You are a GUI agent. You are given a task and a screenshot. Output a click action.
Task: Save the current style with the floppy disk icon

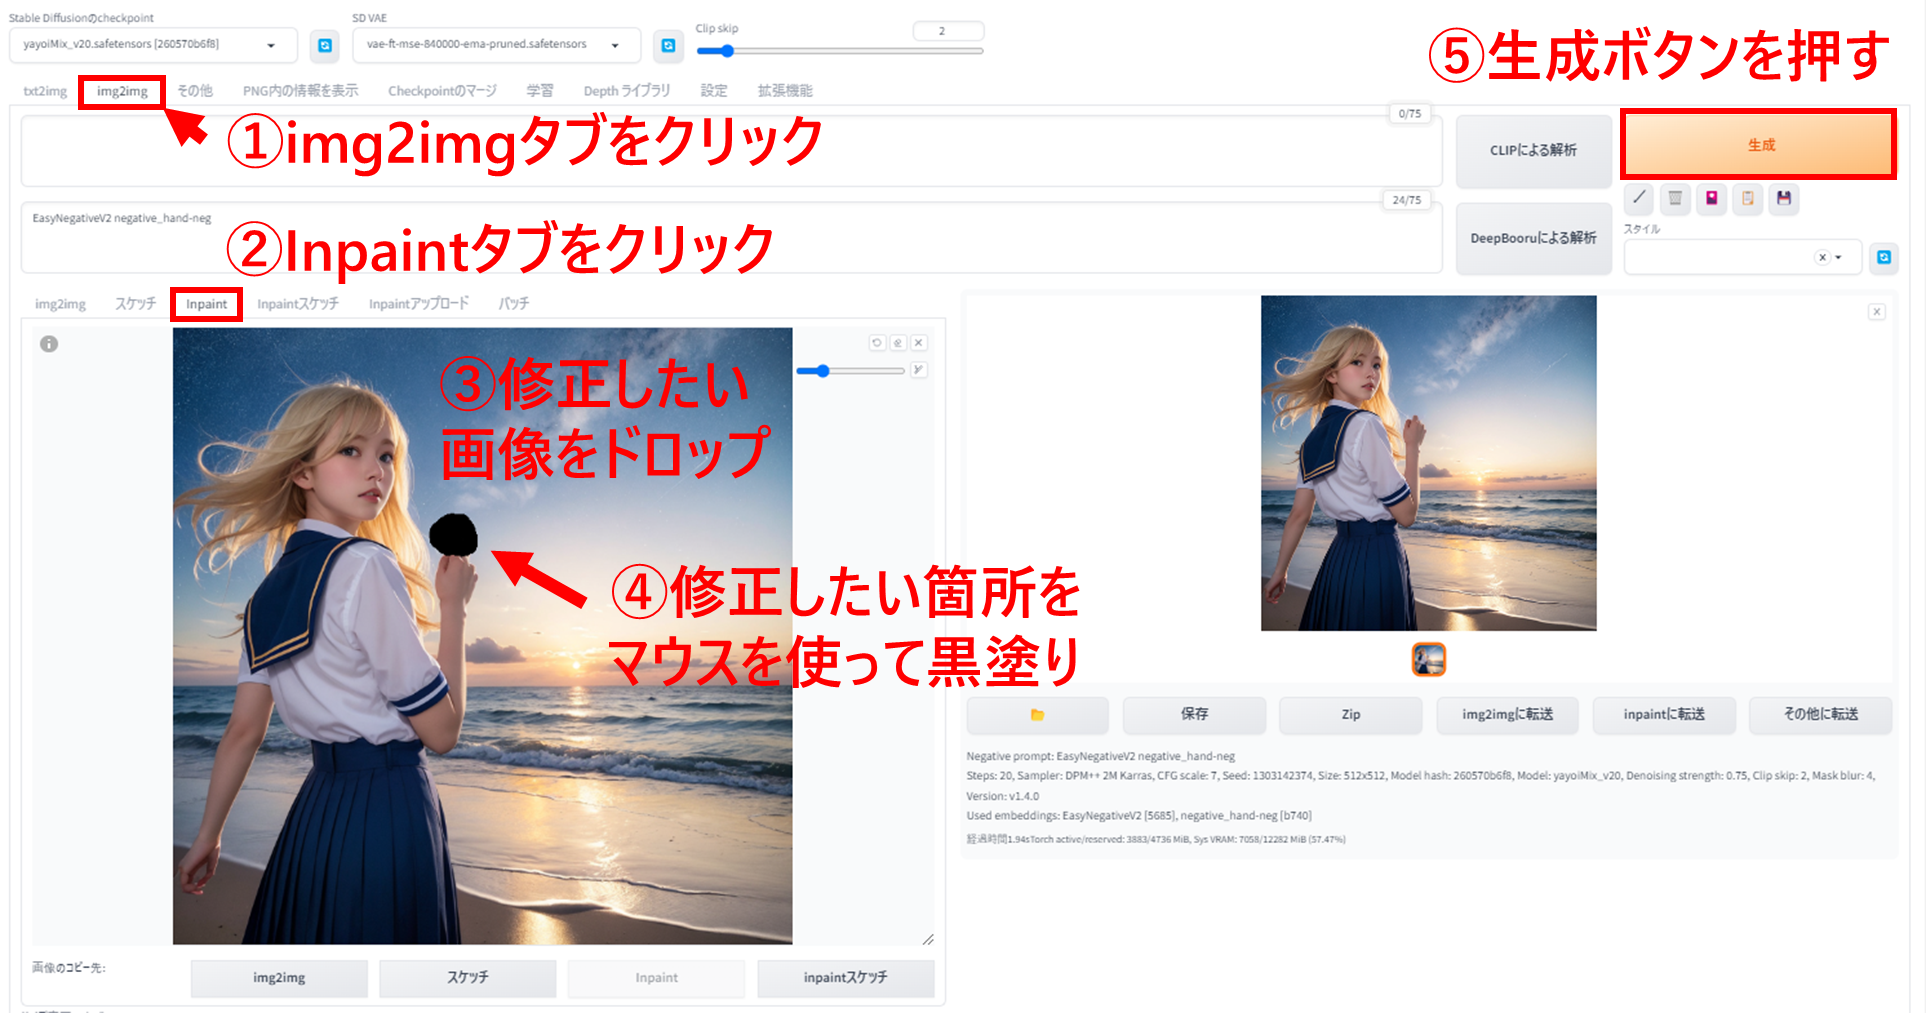(1783, 199)
